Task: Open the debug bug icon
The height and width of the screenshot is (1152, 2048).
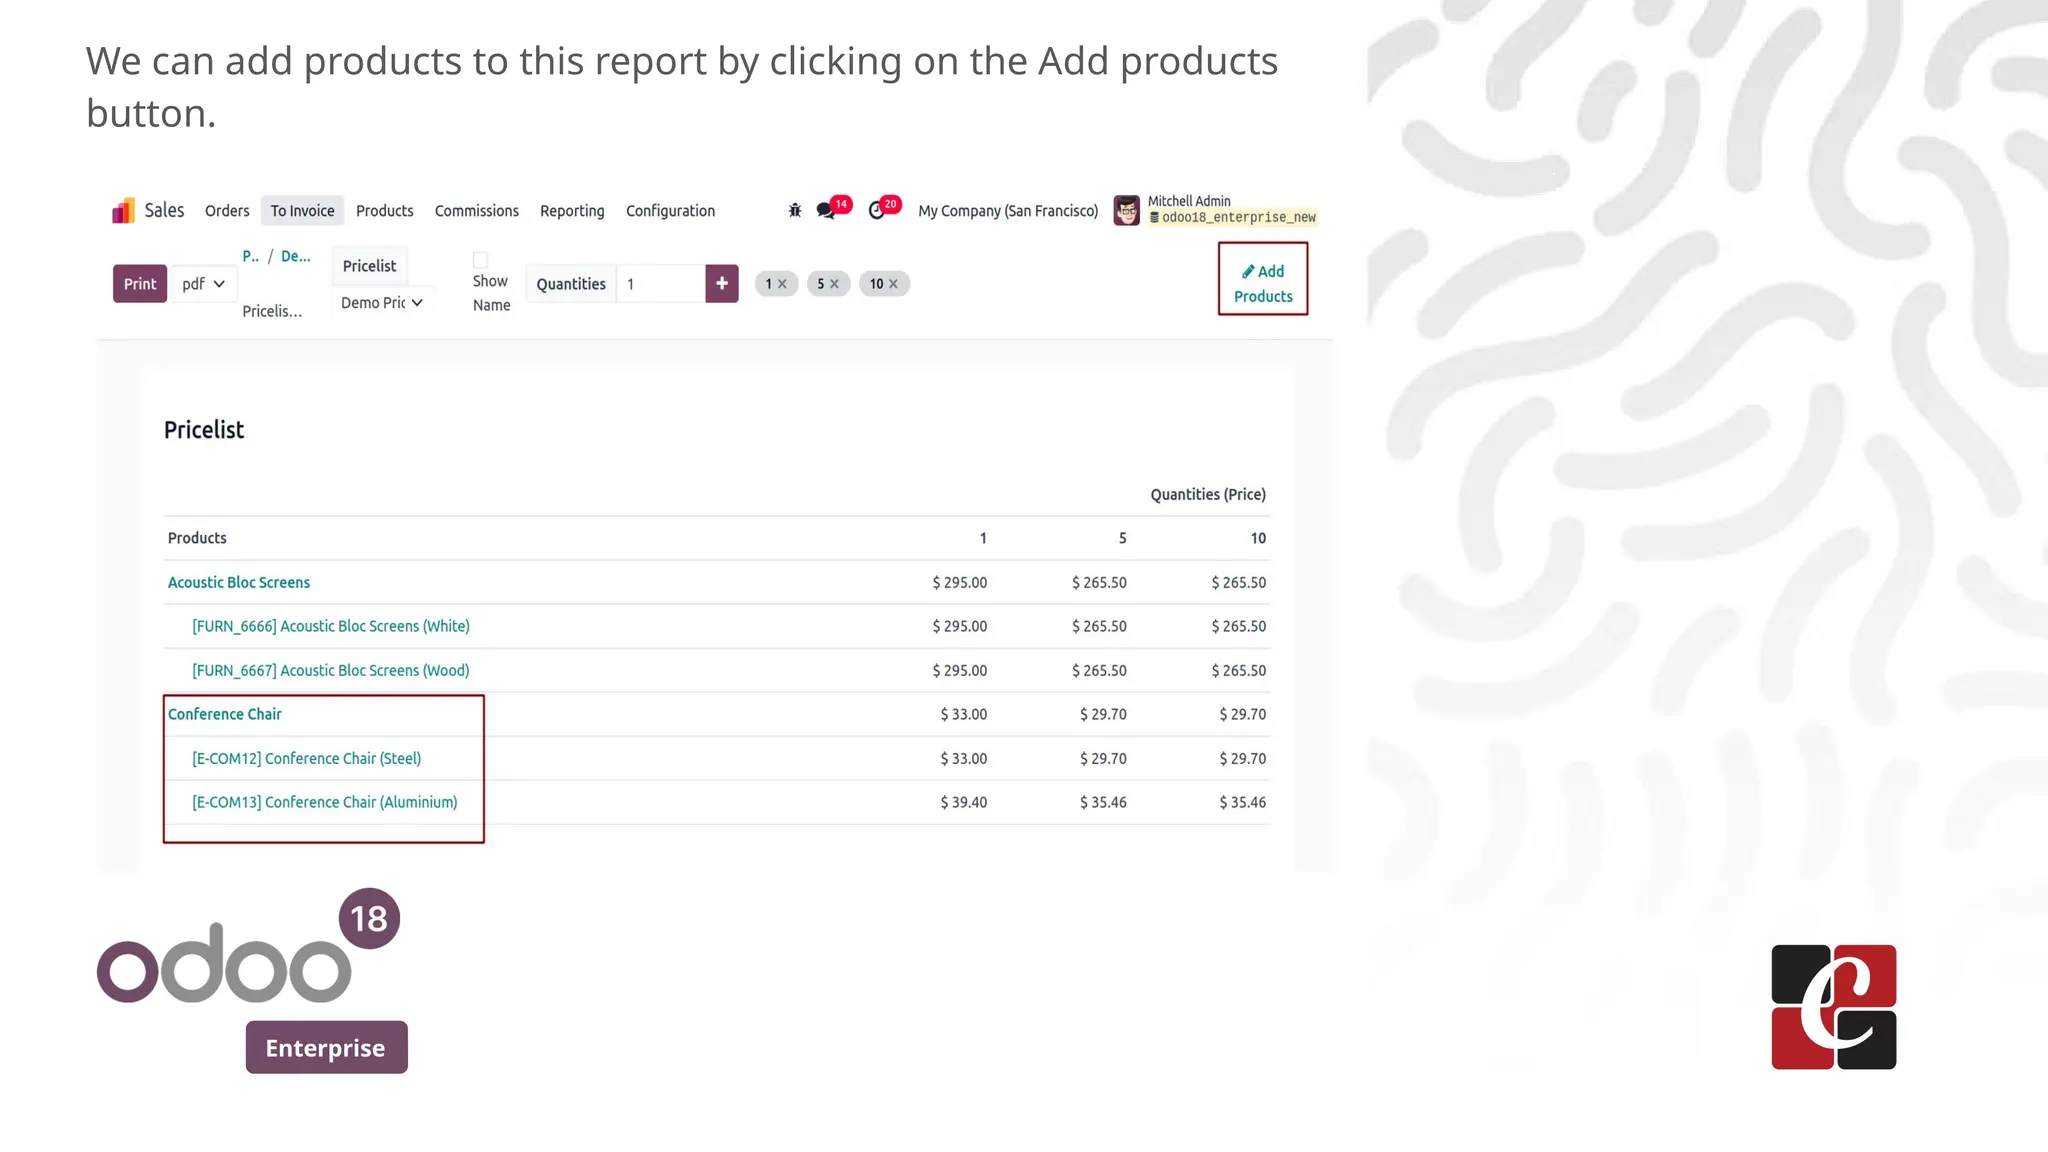Action: [x=795, y=210]
